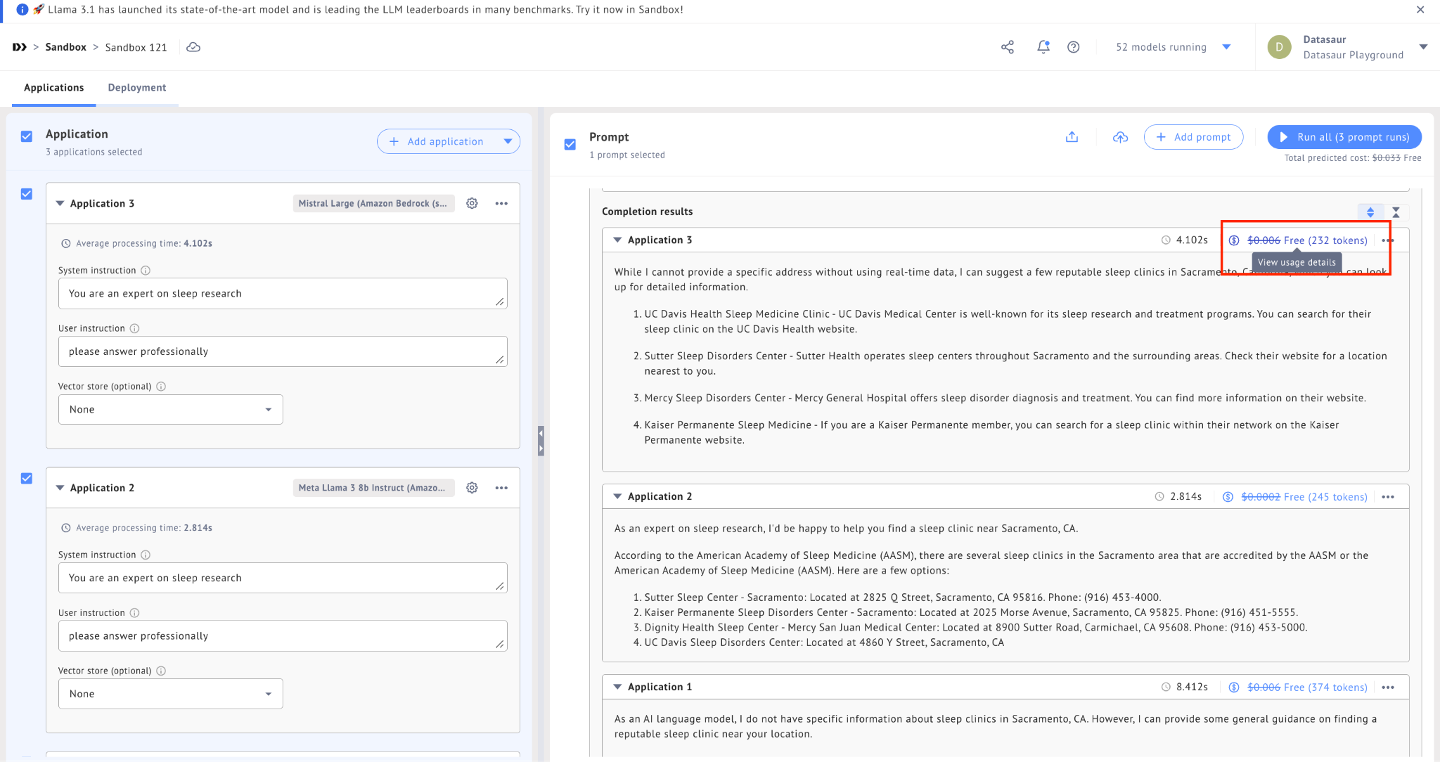Image resolution: width=1440 pixels, height=762 pixels.
Task: Uncheck the Application 3 checkbox
Action: [27, 194]
